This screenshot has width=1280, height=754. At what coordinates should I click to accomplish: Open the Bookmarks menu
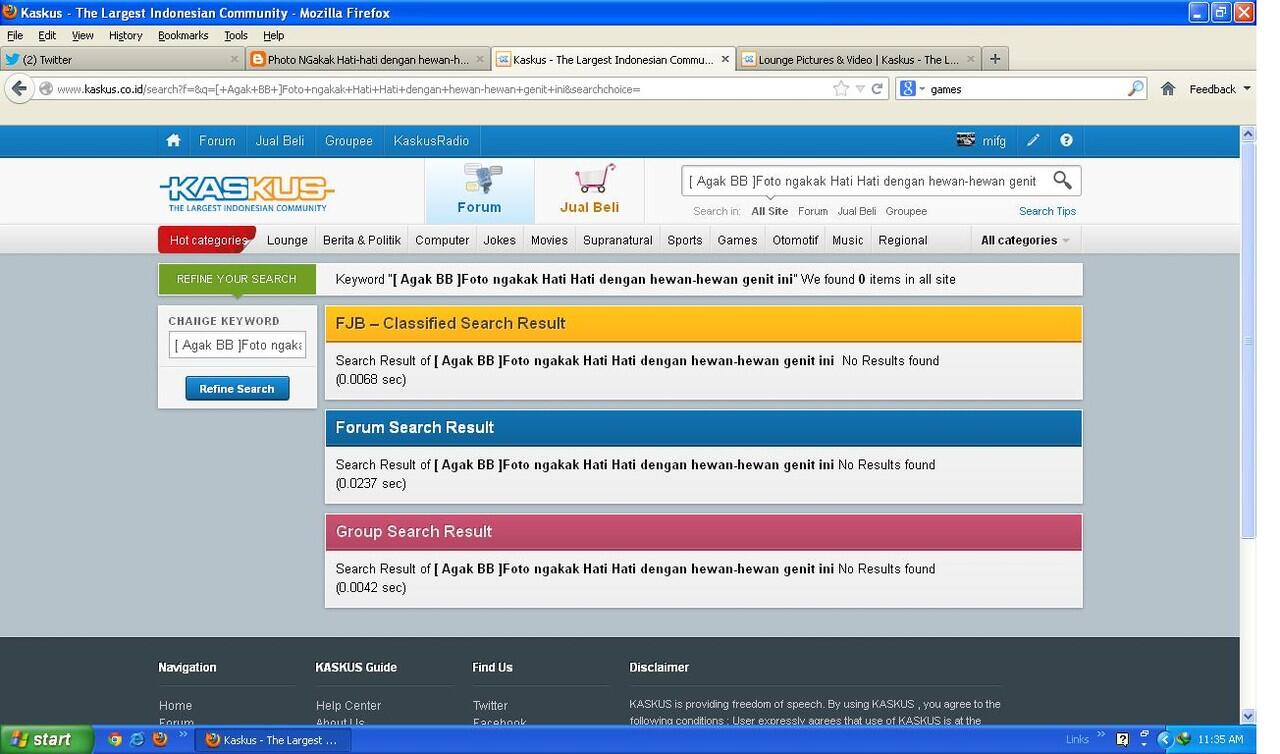click(x=183, y=35)
